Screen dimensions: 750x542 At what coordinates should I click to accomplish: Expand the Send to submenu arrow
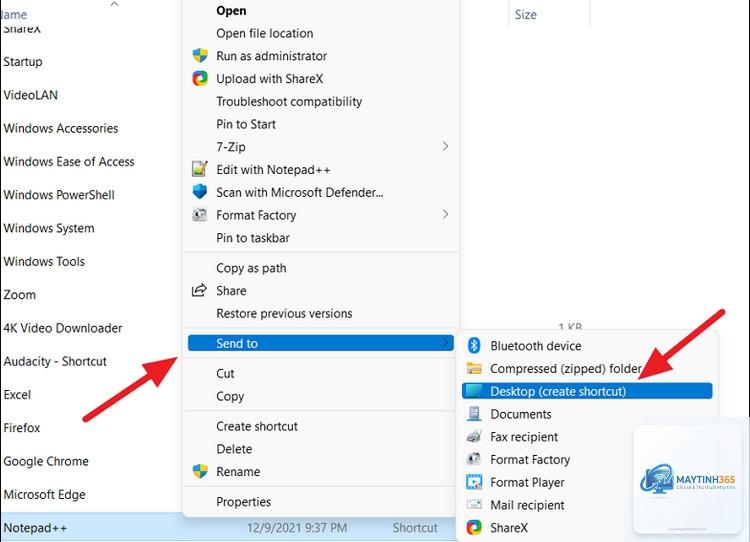click(445, 343)
